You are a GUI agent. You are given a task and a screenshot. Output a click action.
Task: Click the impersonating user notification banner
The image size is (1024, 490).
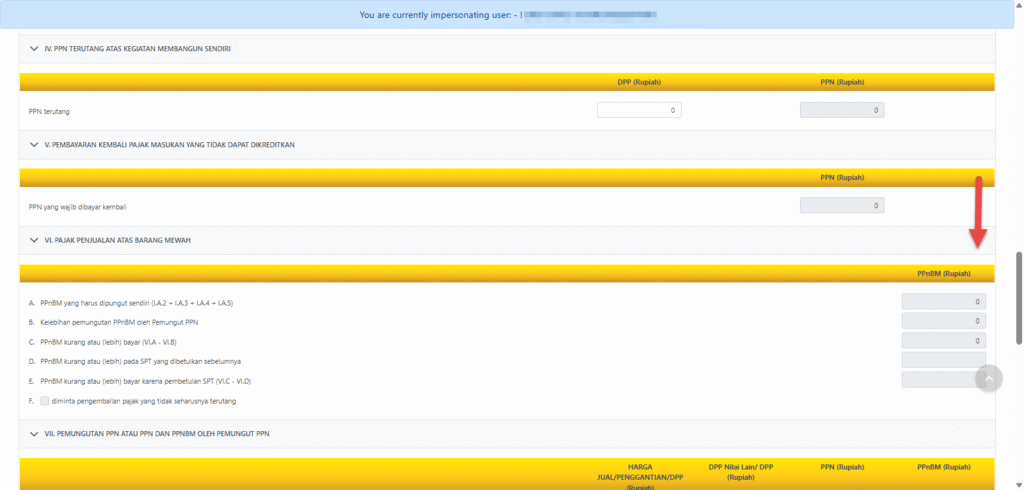[x=511, y=15]
